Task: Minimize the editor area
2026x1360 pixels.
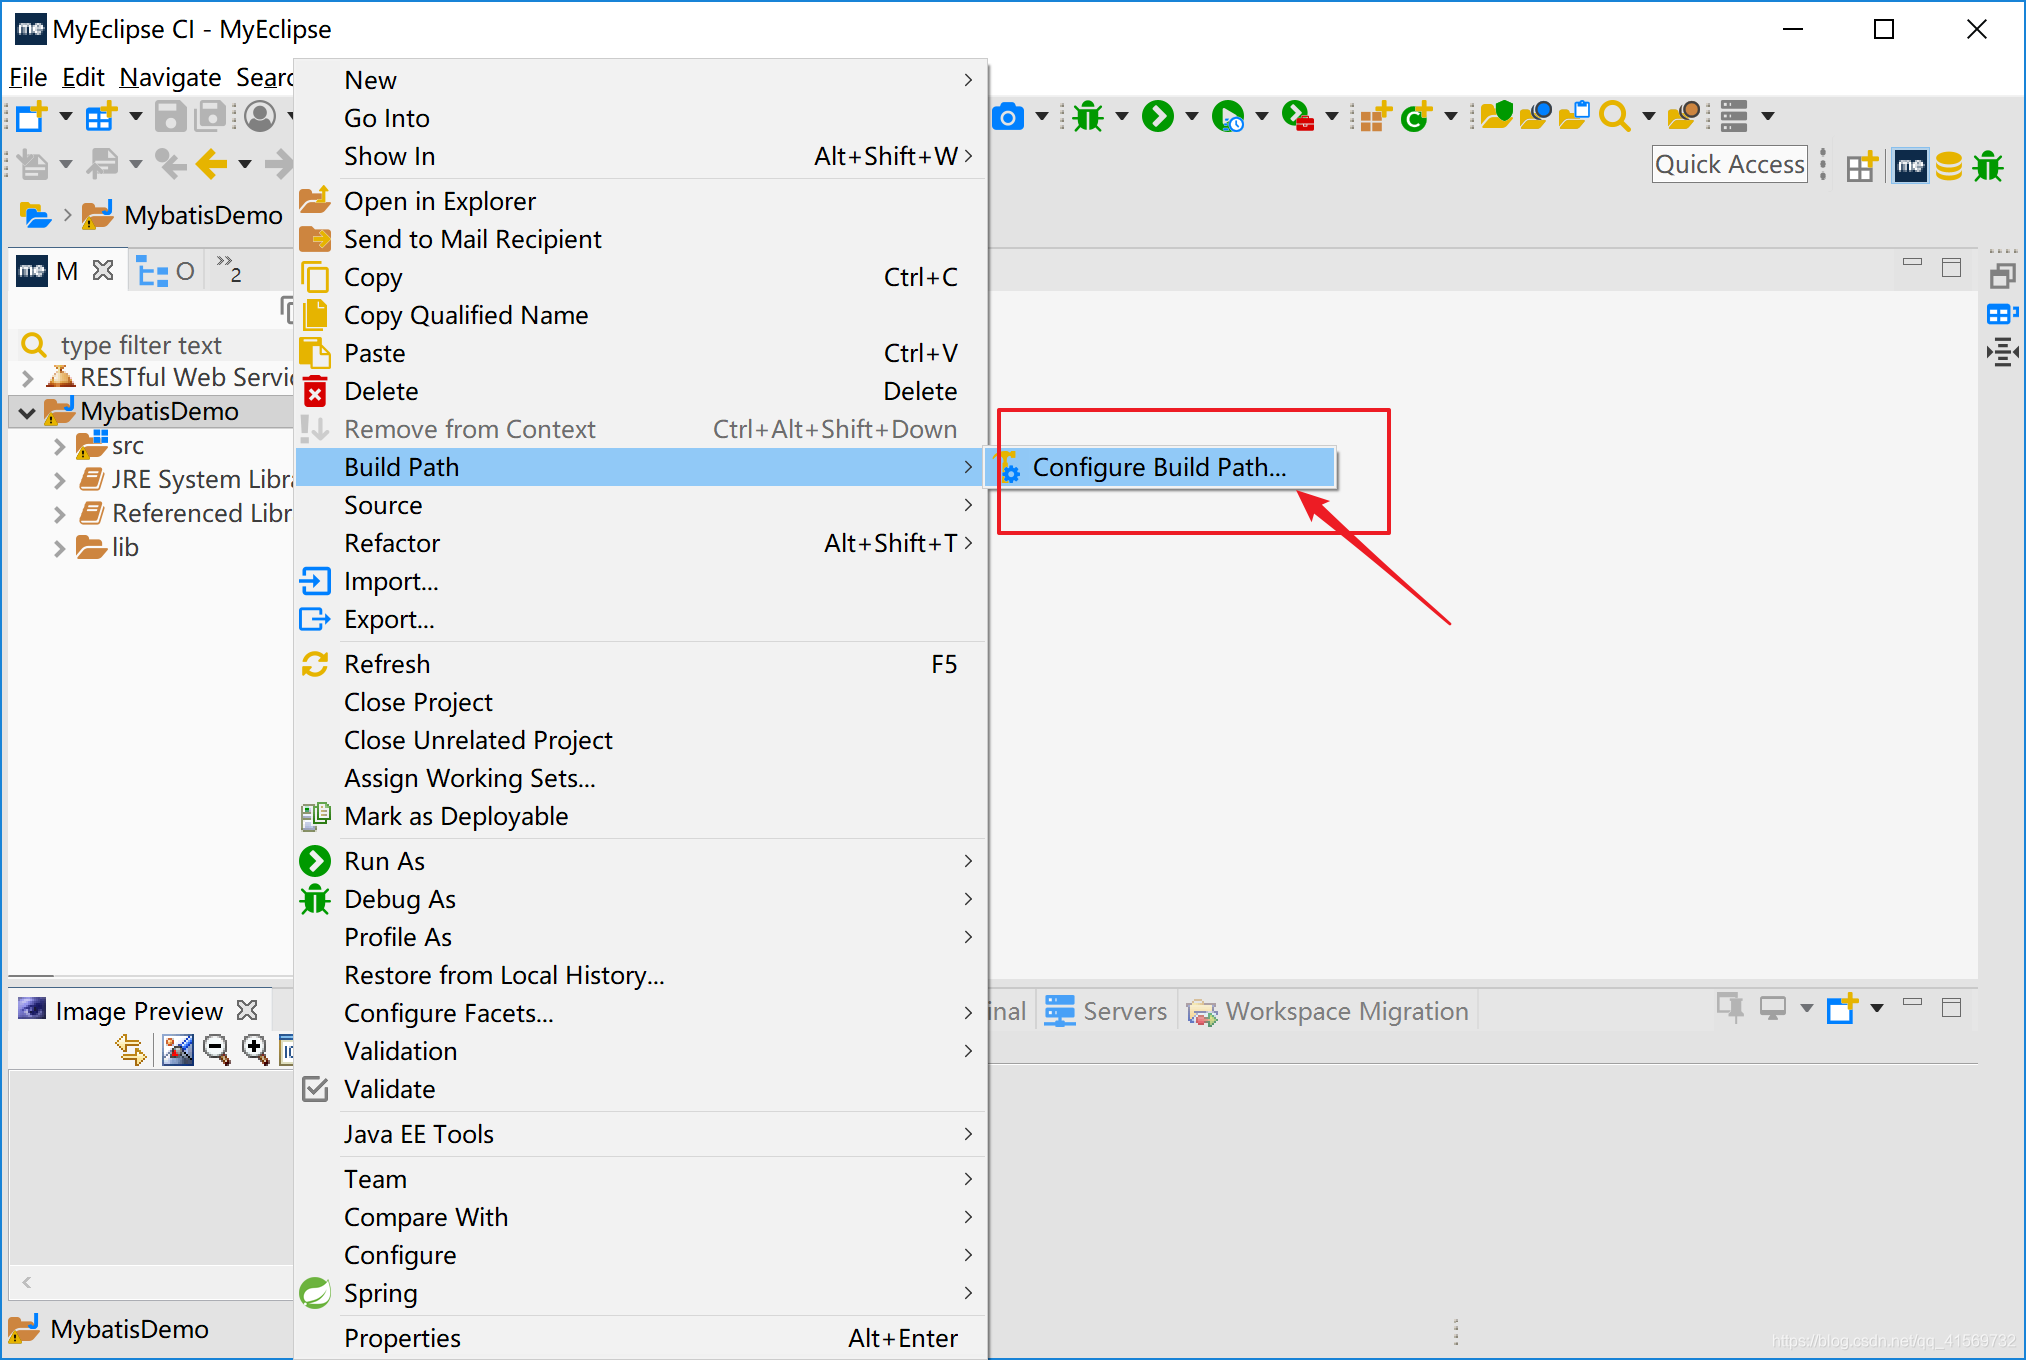Action: pyautogui.click(x=1913, y=264)
